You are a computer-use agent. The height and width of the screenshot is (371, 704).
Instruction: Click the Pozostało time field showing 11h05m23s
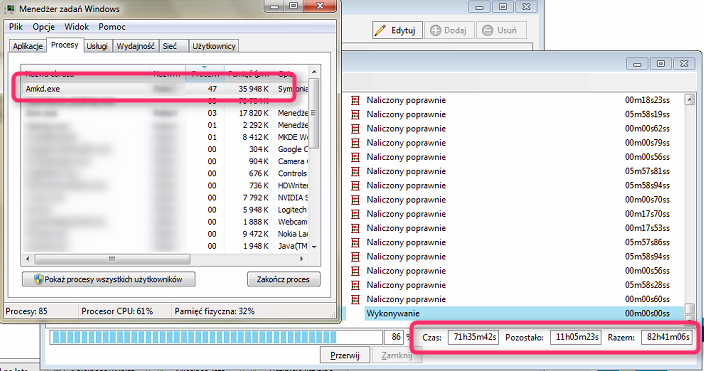click(x=576, y=337)
